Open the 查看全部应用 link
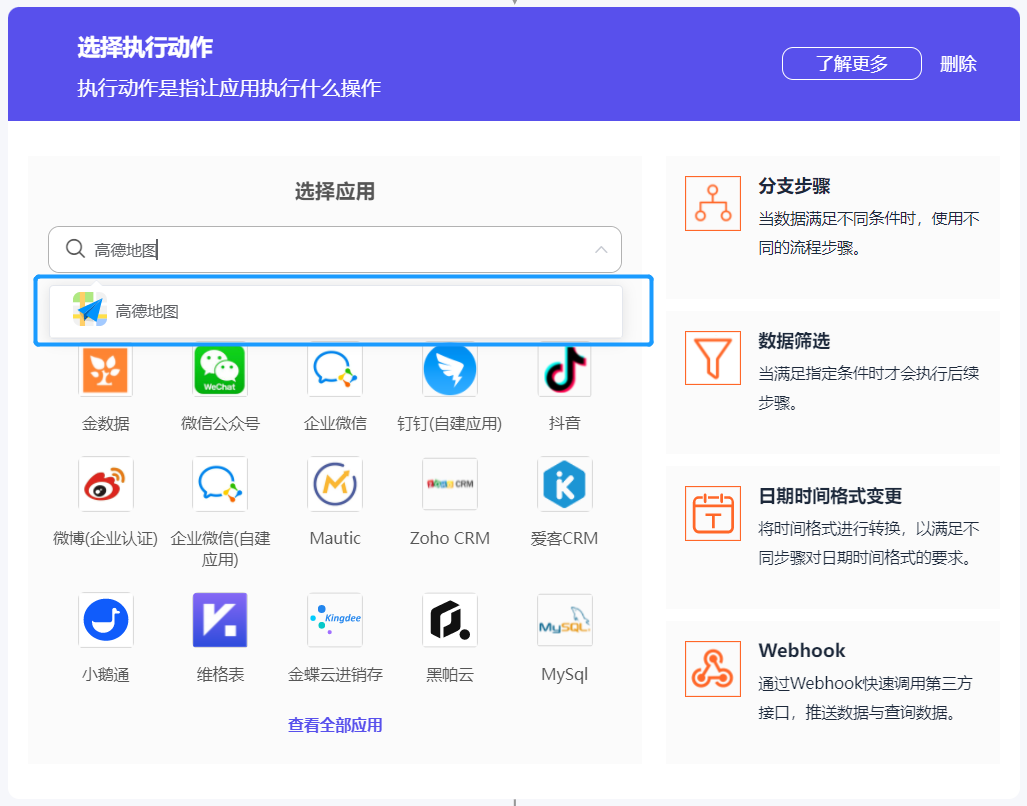This screenshot has width=1027, height=806. coord(335,725)
